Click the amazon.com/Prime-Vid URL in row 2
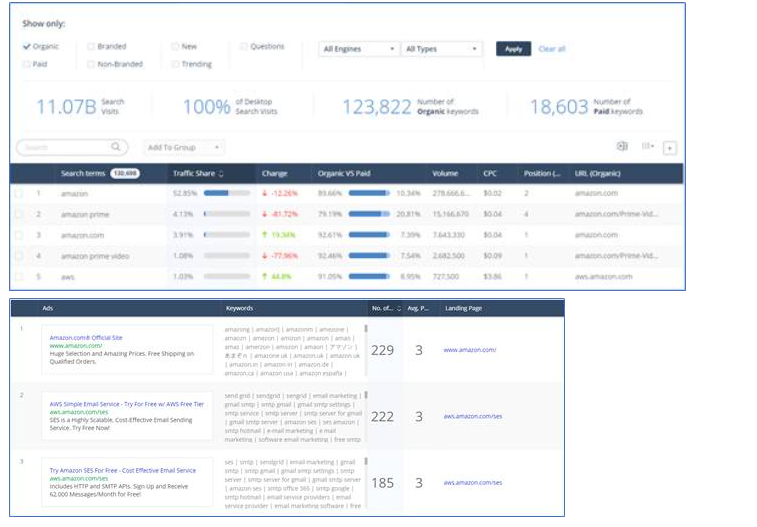Image resolution: width=757 pixels, height=527 pixels. 616,214
